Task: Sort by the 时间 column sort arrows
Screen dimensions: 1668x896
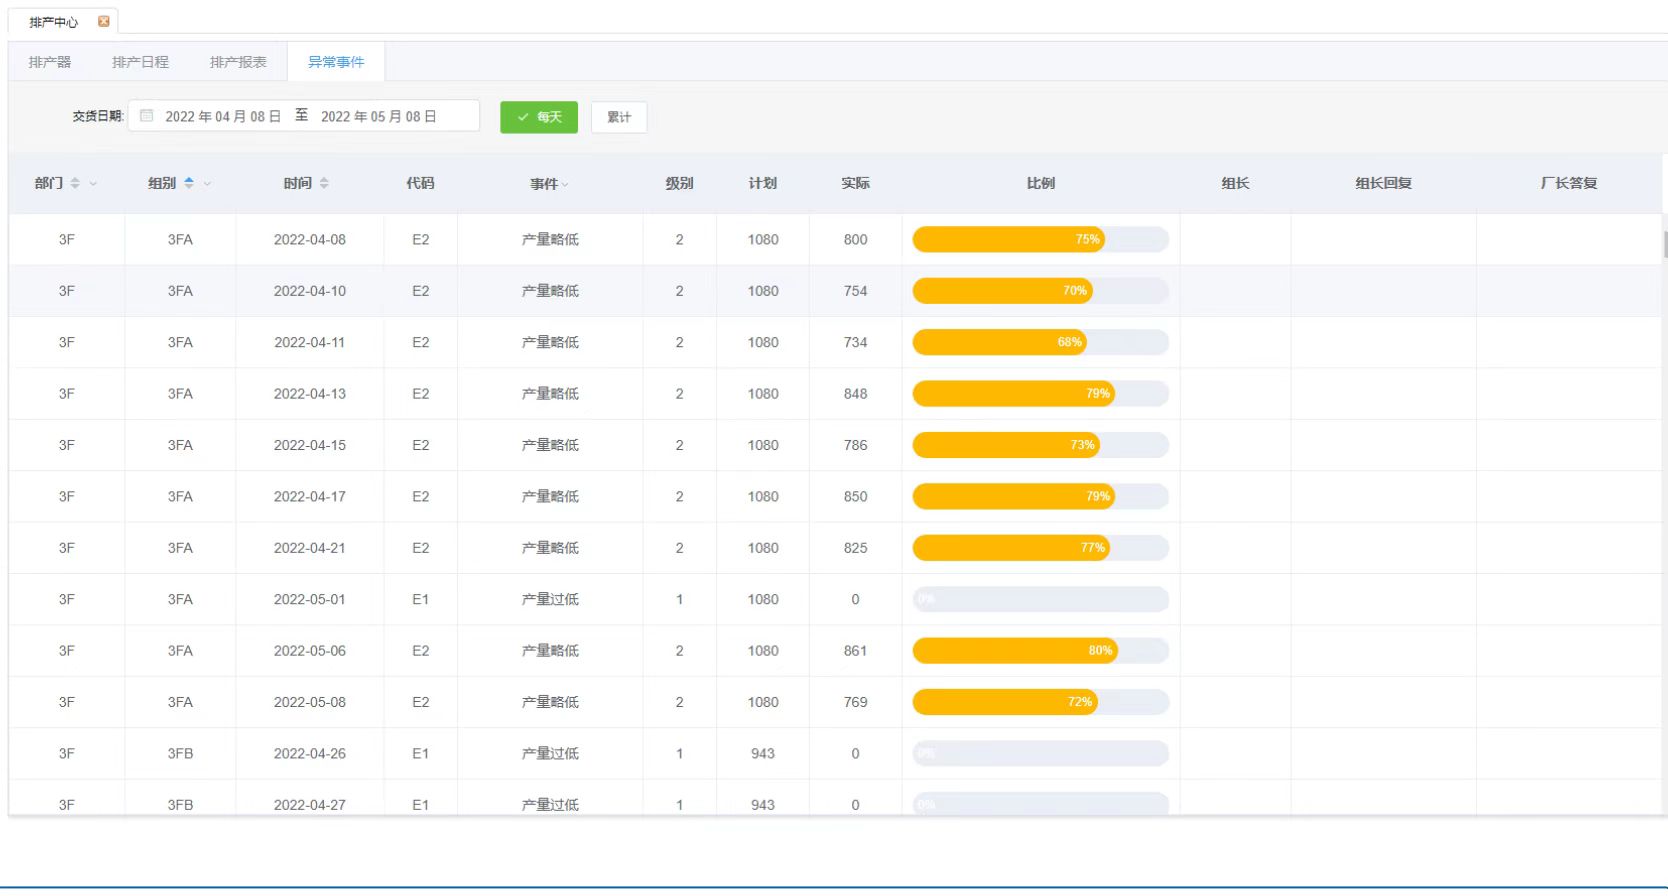Action: point(324,183)
